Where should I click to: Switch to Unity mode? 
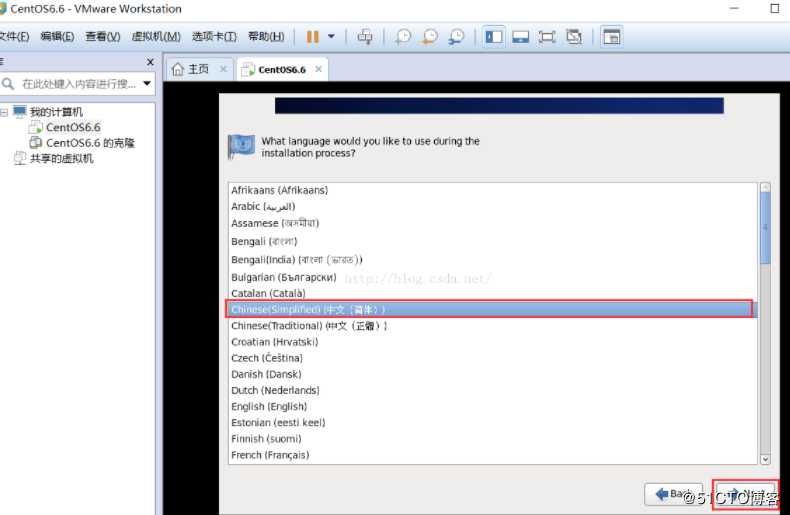tap(574, 36)
